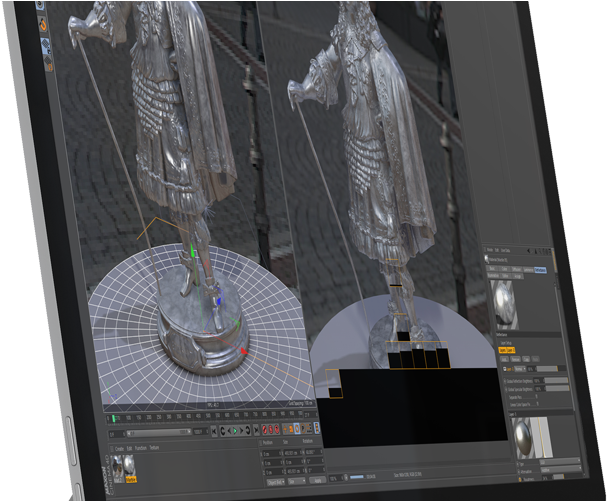Click the Size X coordinate field

coord(292,453)
